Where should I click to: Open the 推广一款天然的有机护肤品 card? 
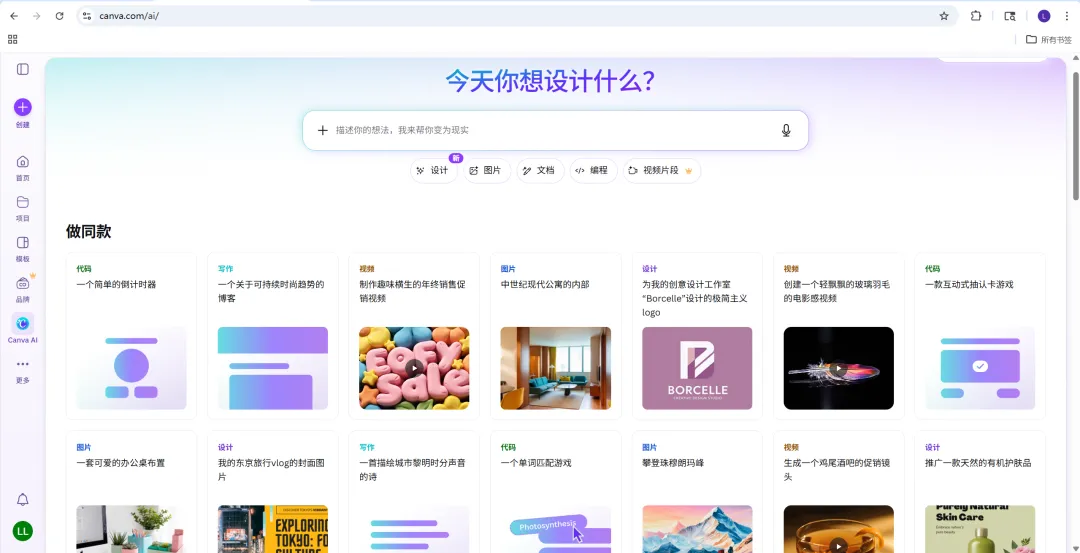coord(980,492)
